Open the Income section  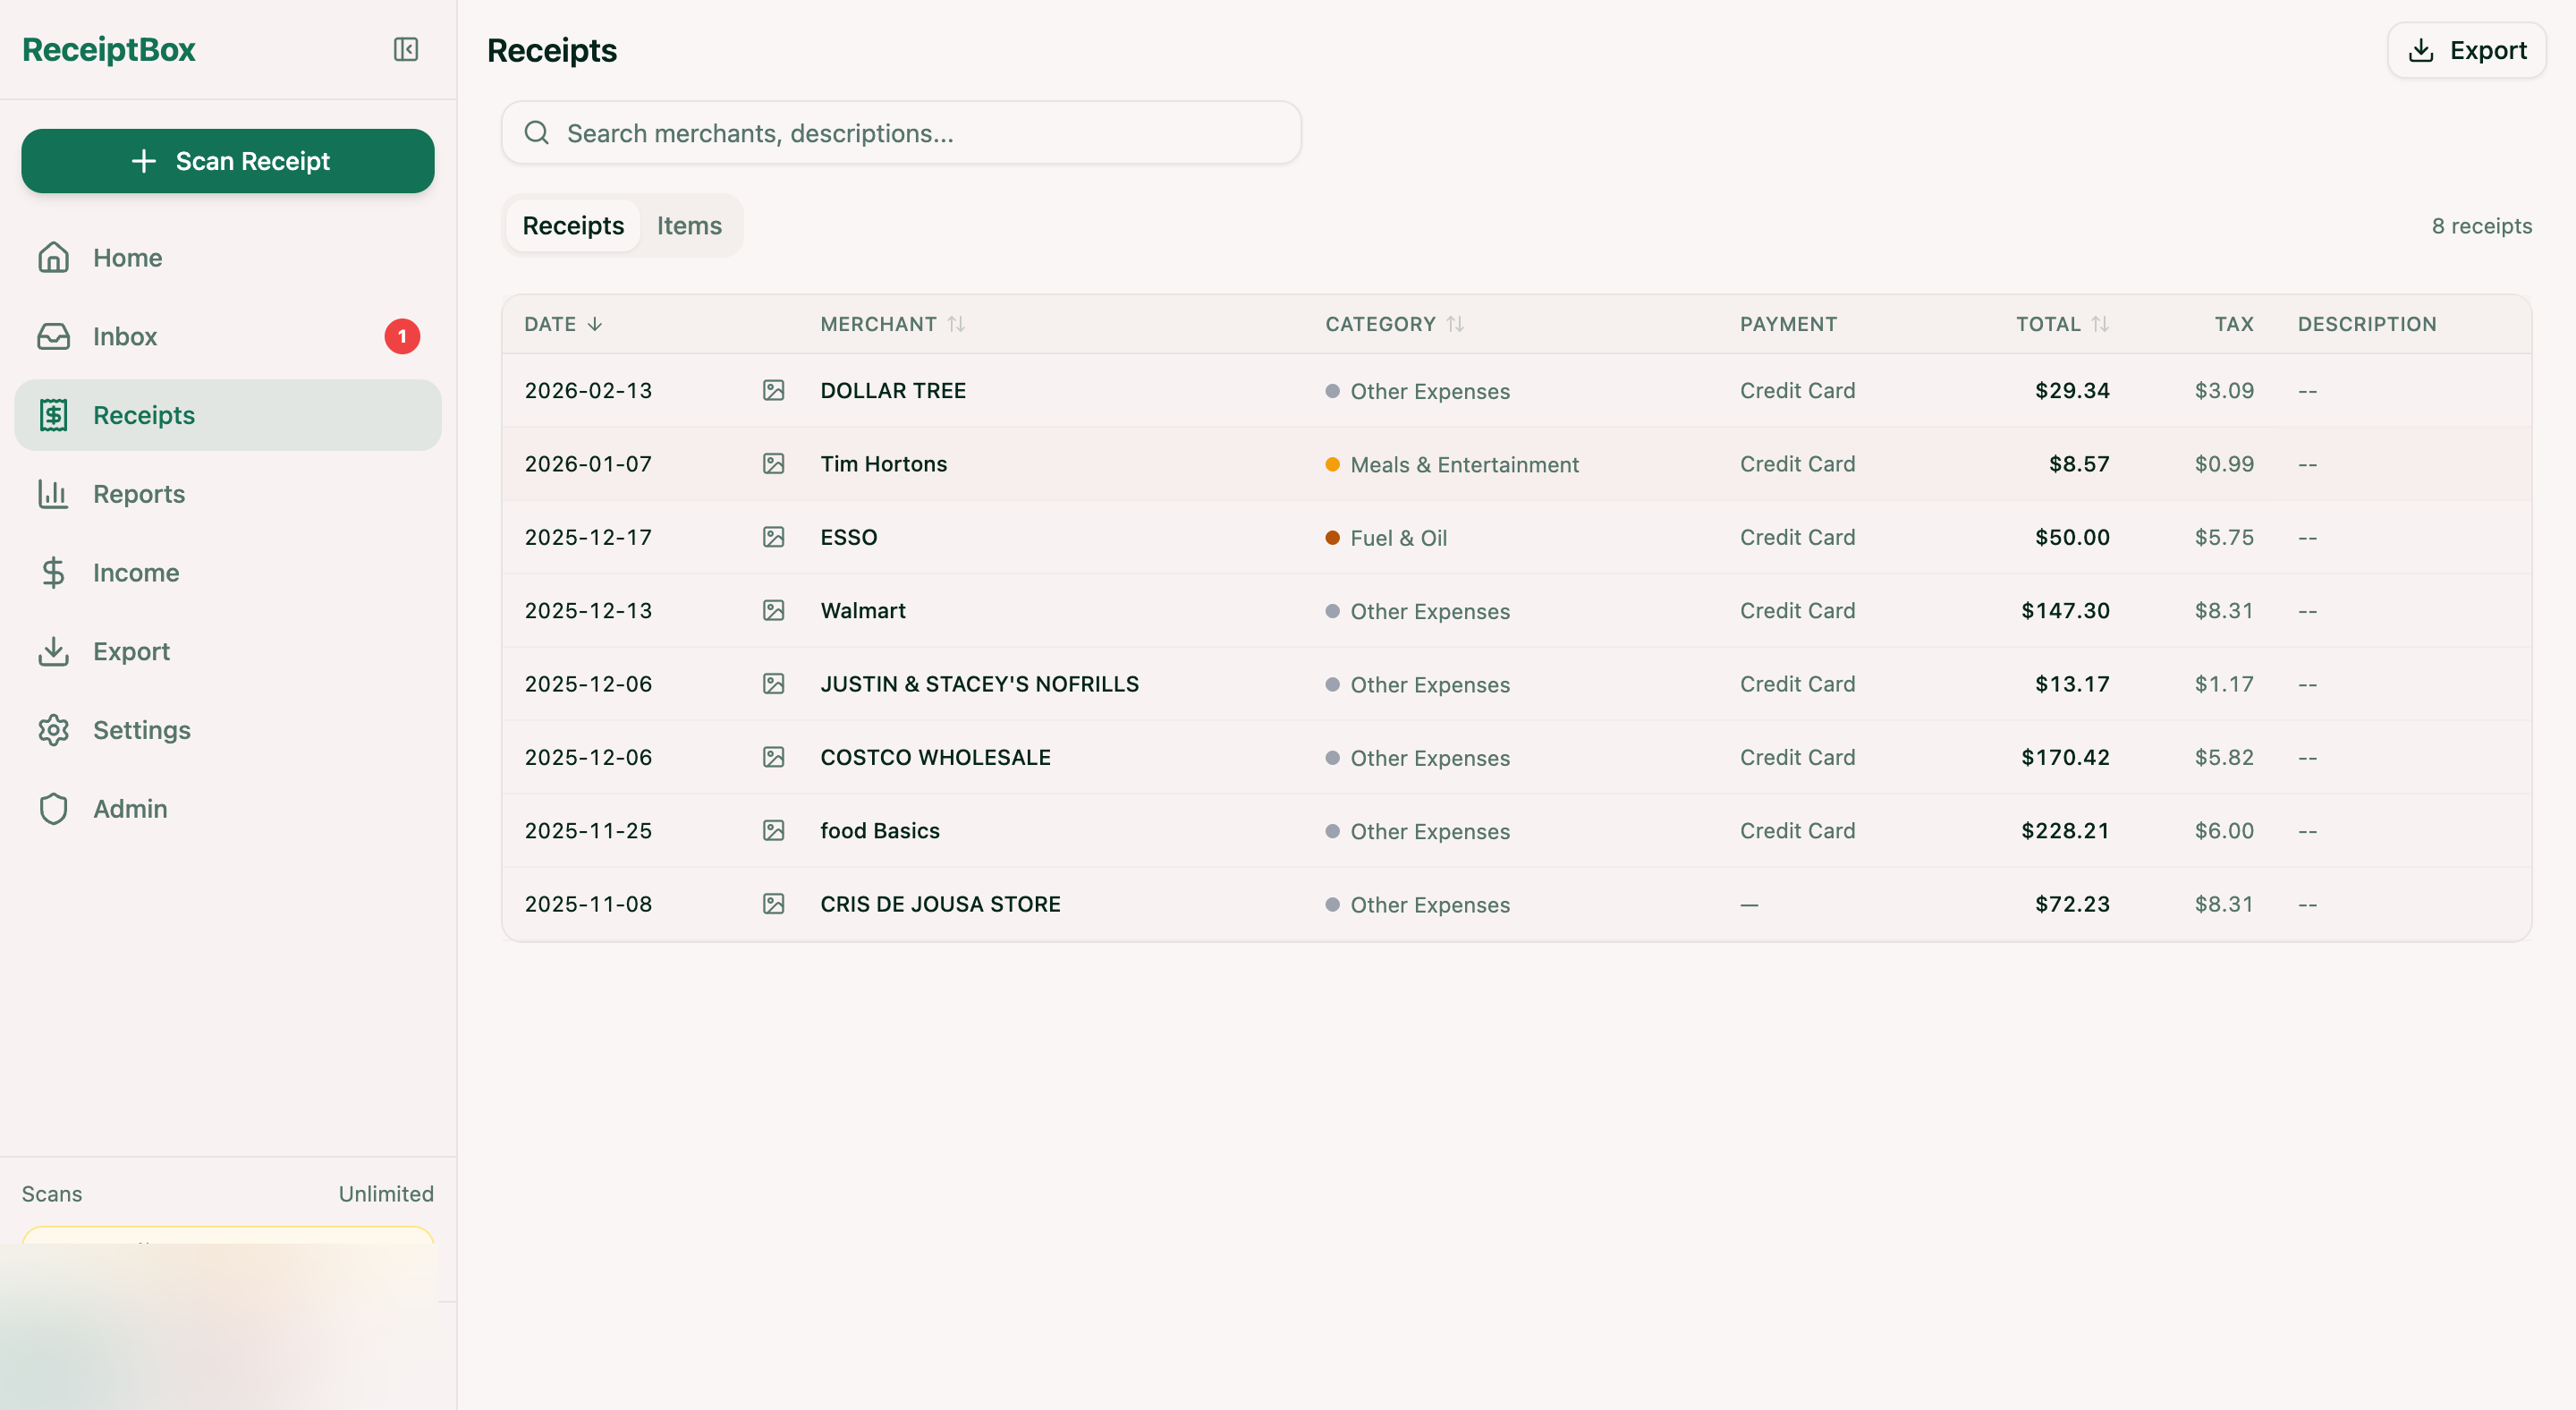click(135, 572)
